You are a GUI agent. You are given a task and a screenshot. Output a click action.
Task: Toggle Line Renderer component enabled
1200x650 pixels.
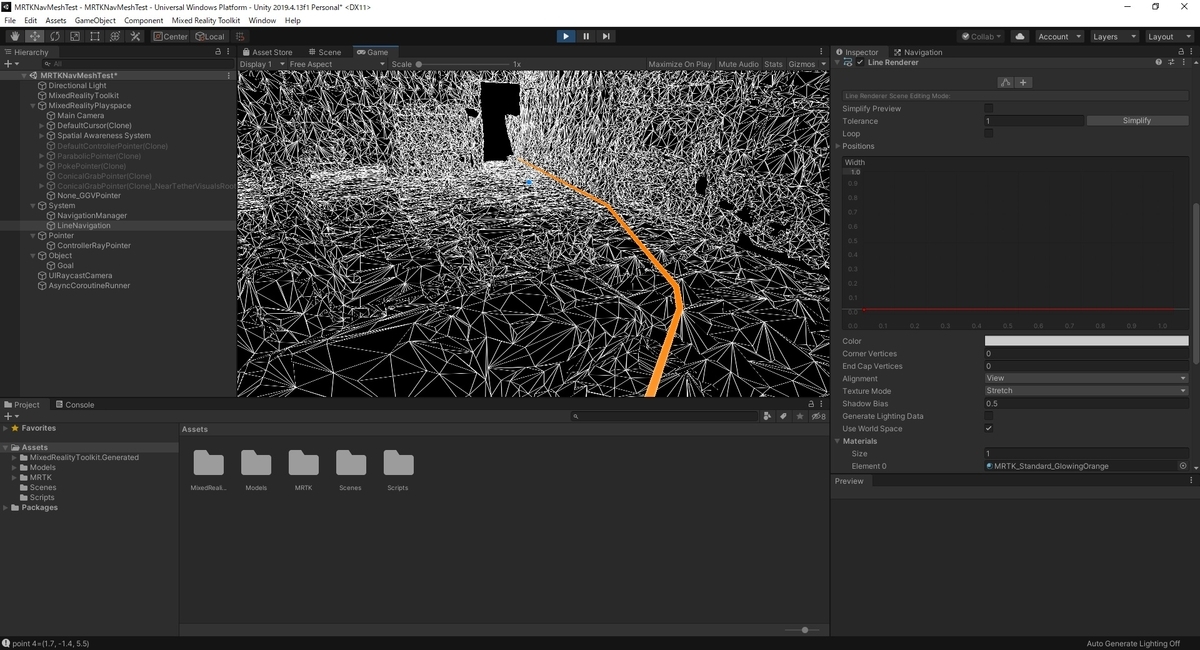point(860,62)
